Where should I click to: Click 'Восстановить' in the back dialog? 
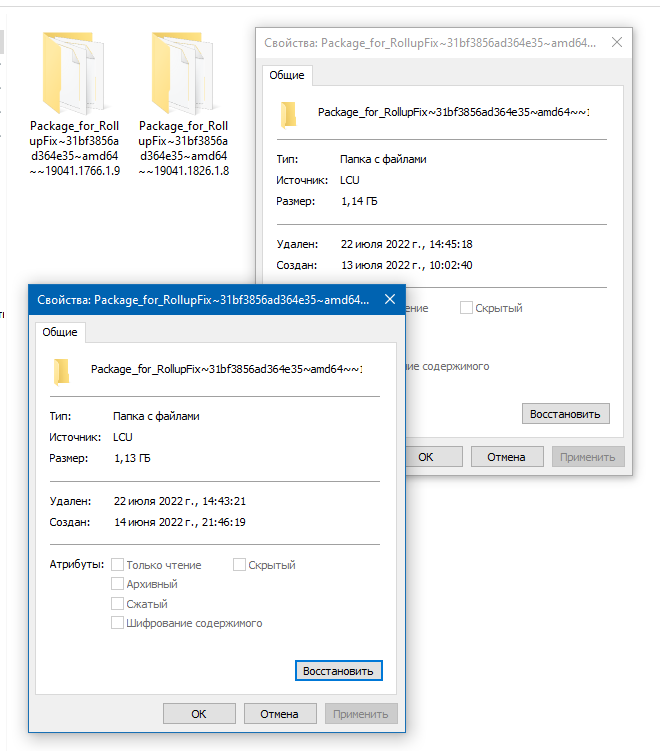[x=565, y=414]
